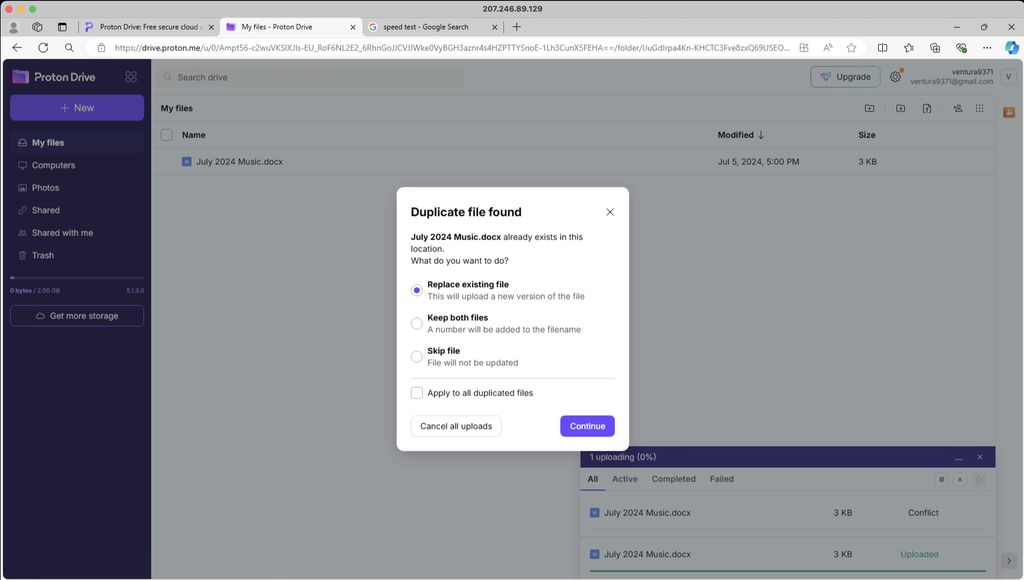Click the new folder icon in the toolbar
Image resolution: width=1024 pixels, height=580 pixels.
[869, 108]
